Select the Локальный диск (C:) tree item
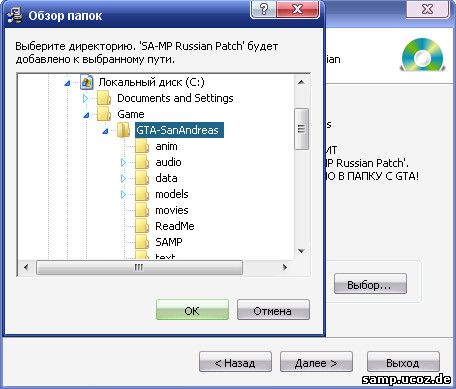The height and width of the screenshot is (389, 456). [152, 82]
